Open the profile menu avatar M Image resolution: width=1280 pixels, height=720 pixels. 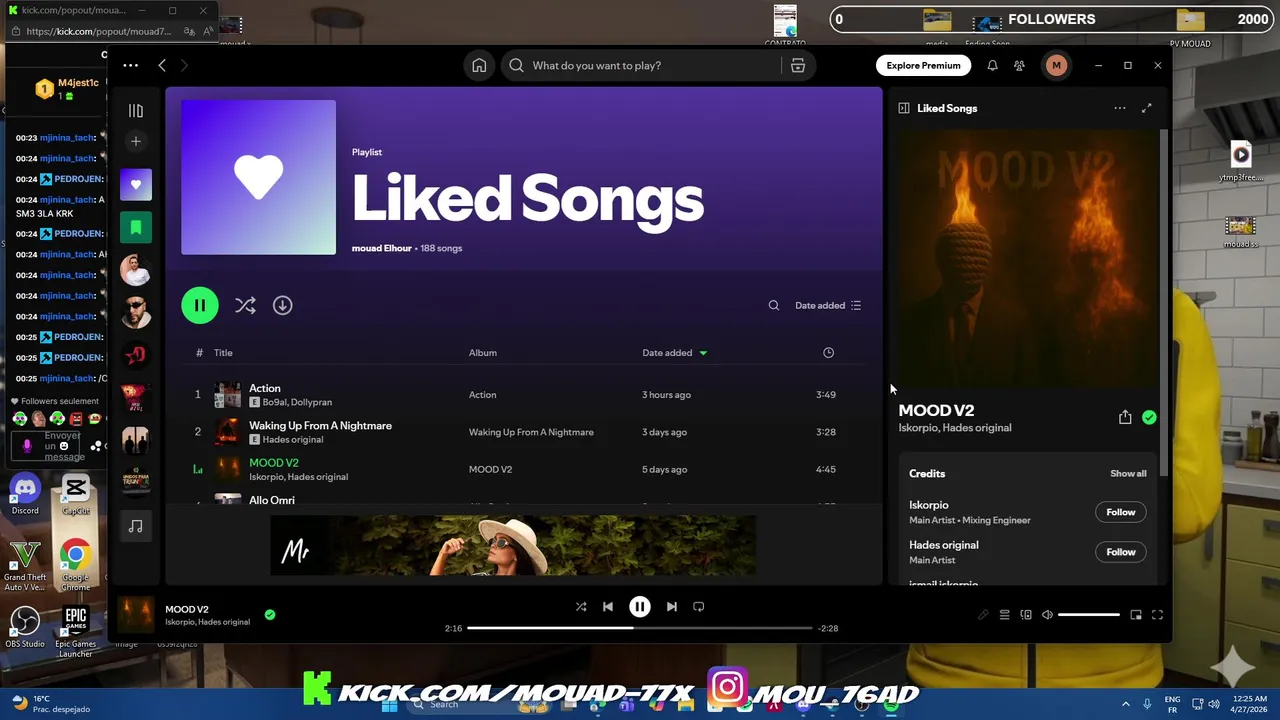coord(1056,65)
